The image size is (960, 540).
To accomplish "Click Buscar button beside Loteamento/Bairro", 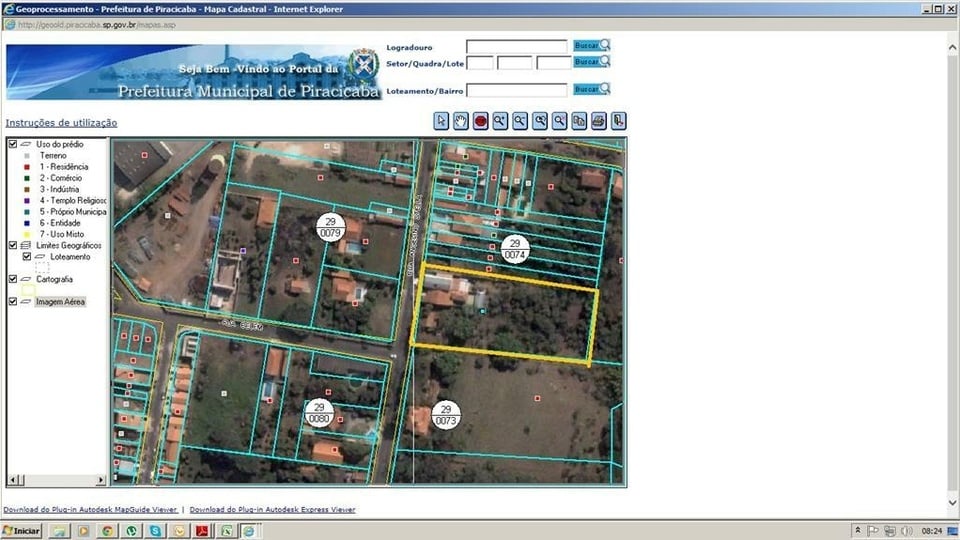I will (591, 89).
